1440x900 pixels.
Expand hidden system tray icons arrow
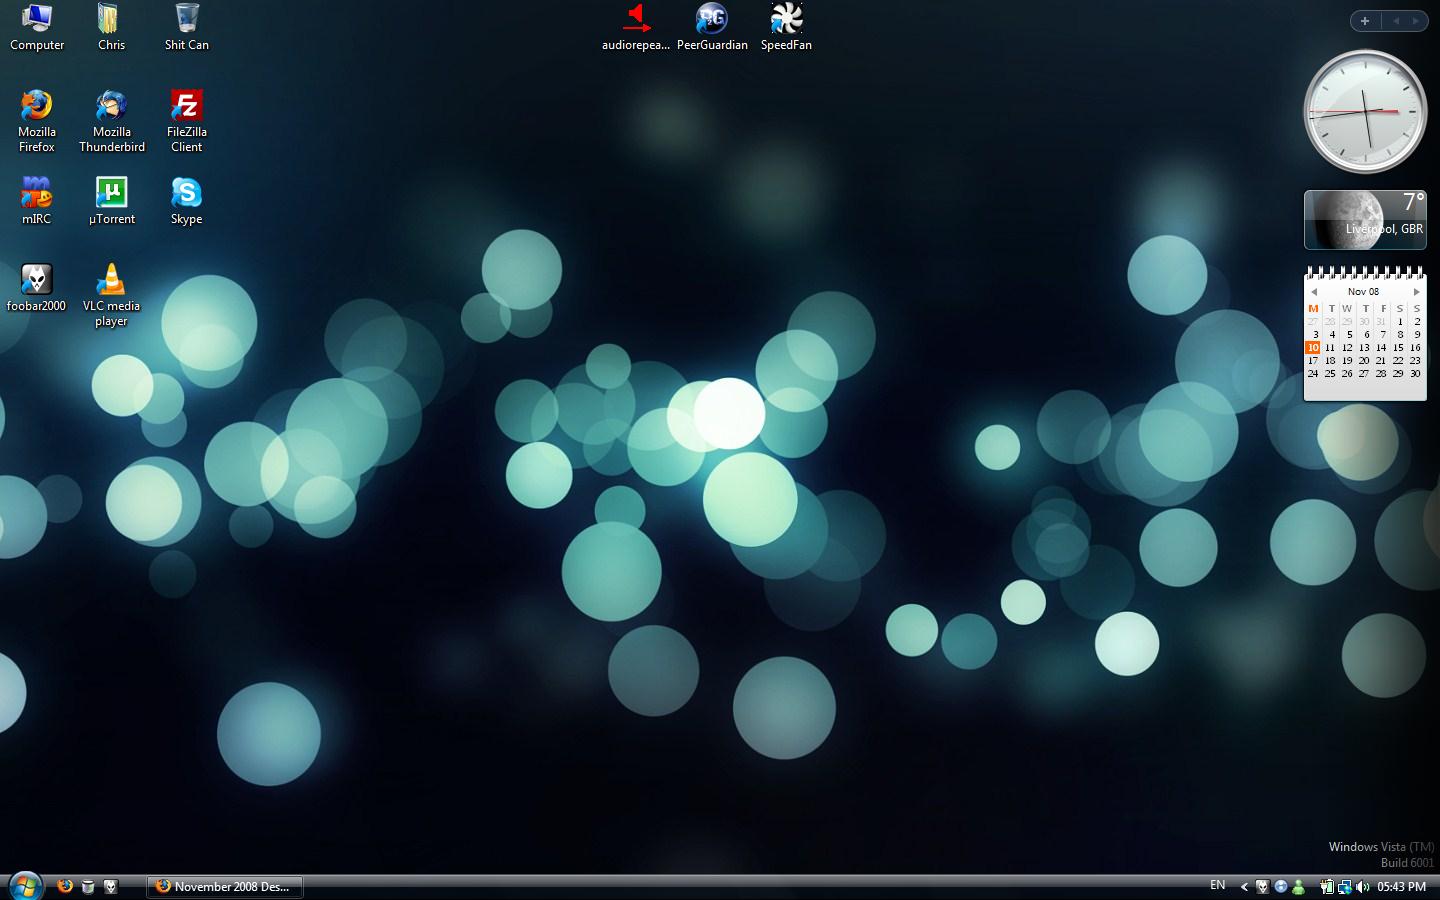pos(1244,887)
